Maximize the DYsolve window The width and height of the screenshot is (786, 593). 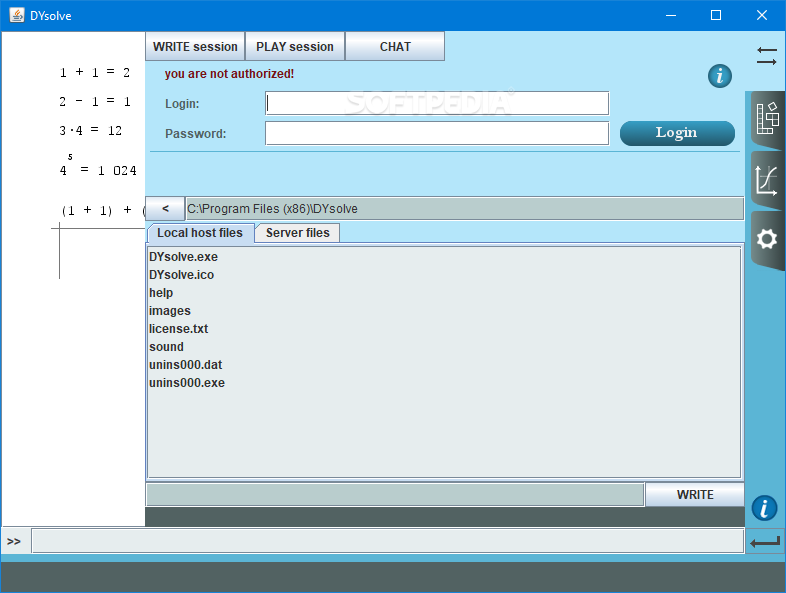(x=716, y=16)
